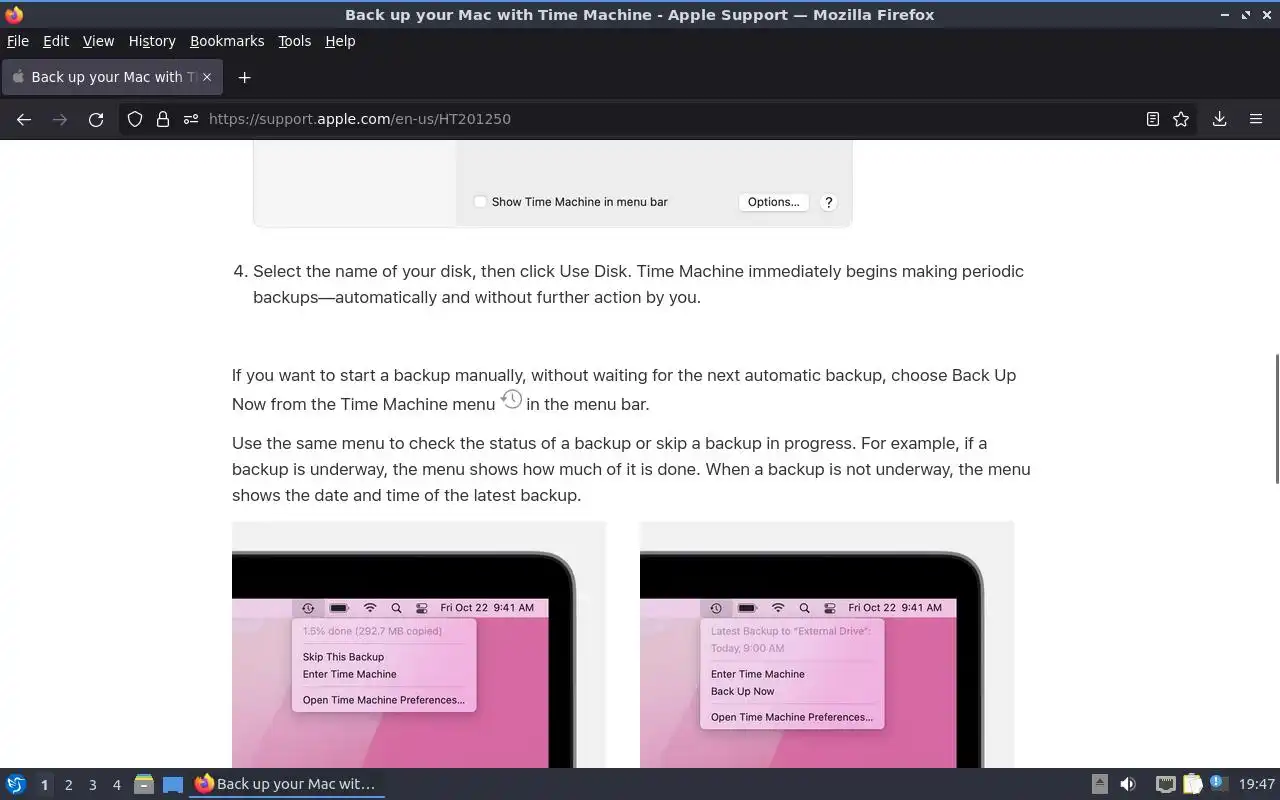Open the File menu
This screenshot has height=800, width=1280.
click(18, 41)
